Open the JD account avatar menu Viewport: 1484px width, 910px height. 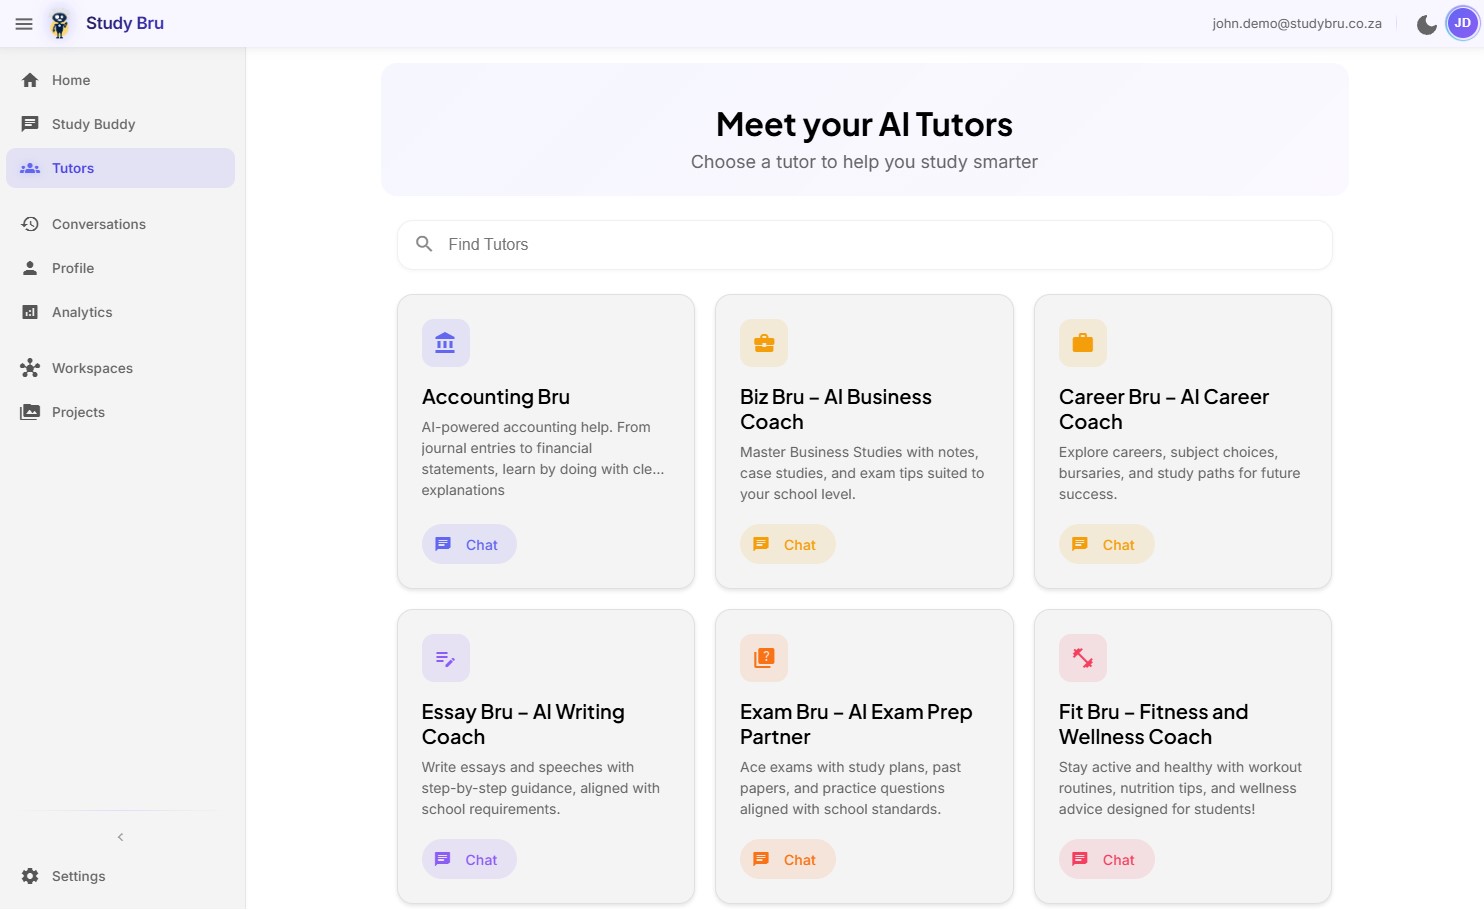[1462, 23]
